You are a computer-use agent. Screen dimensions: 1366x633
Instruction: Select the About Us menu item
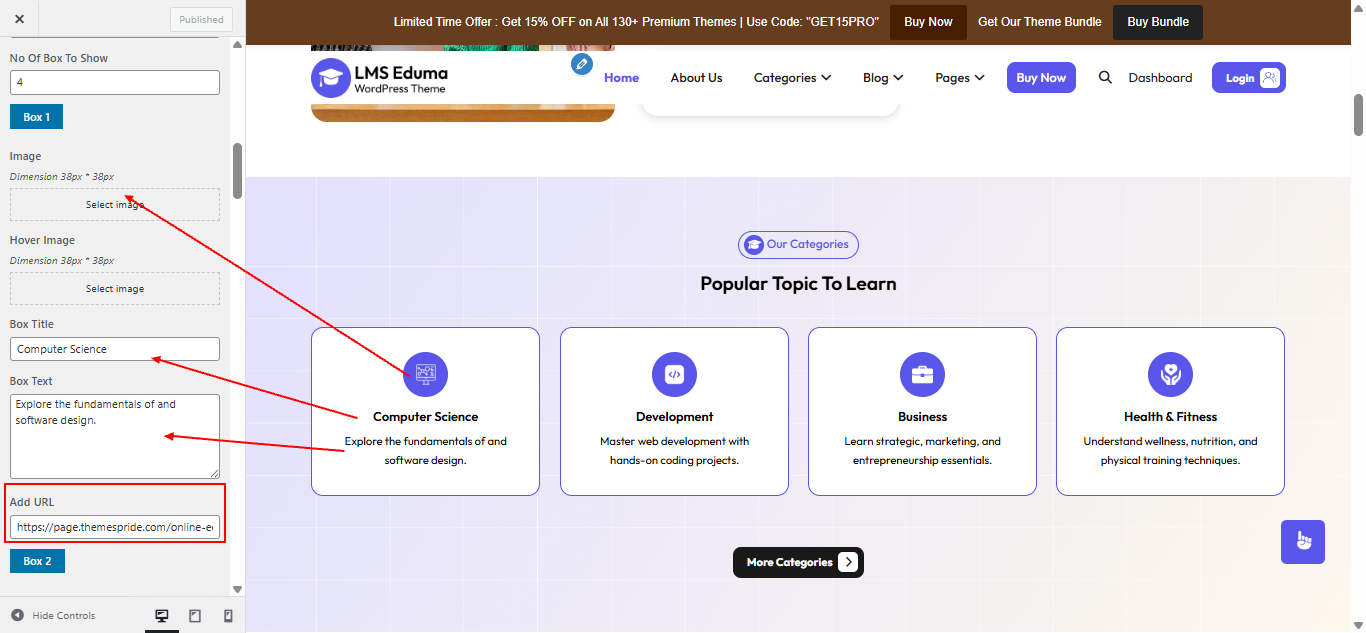point(696,77)
